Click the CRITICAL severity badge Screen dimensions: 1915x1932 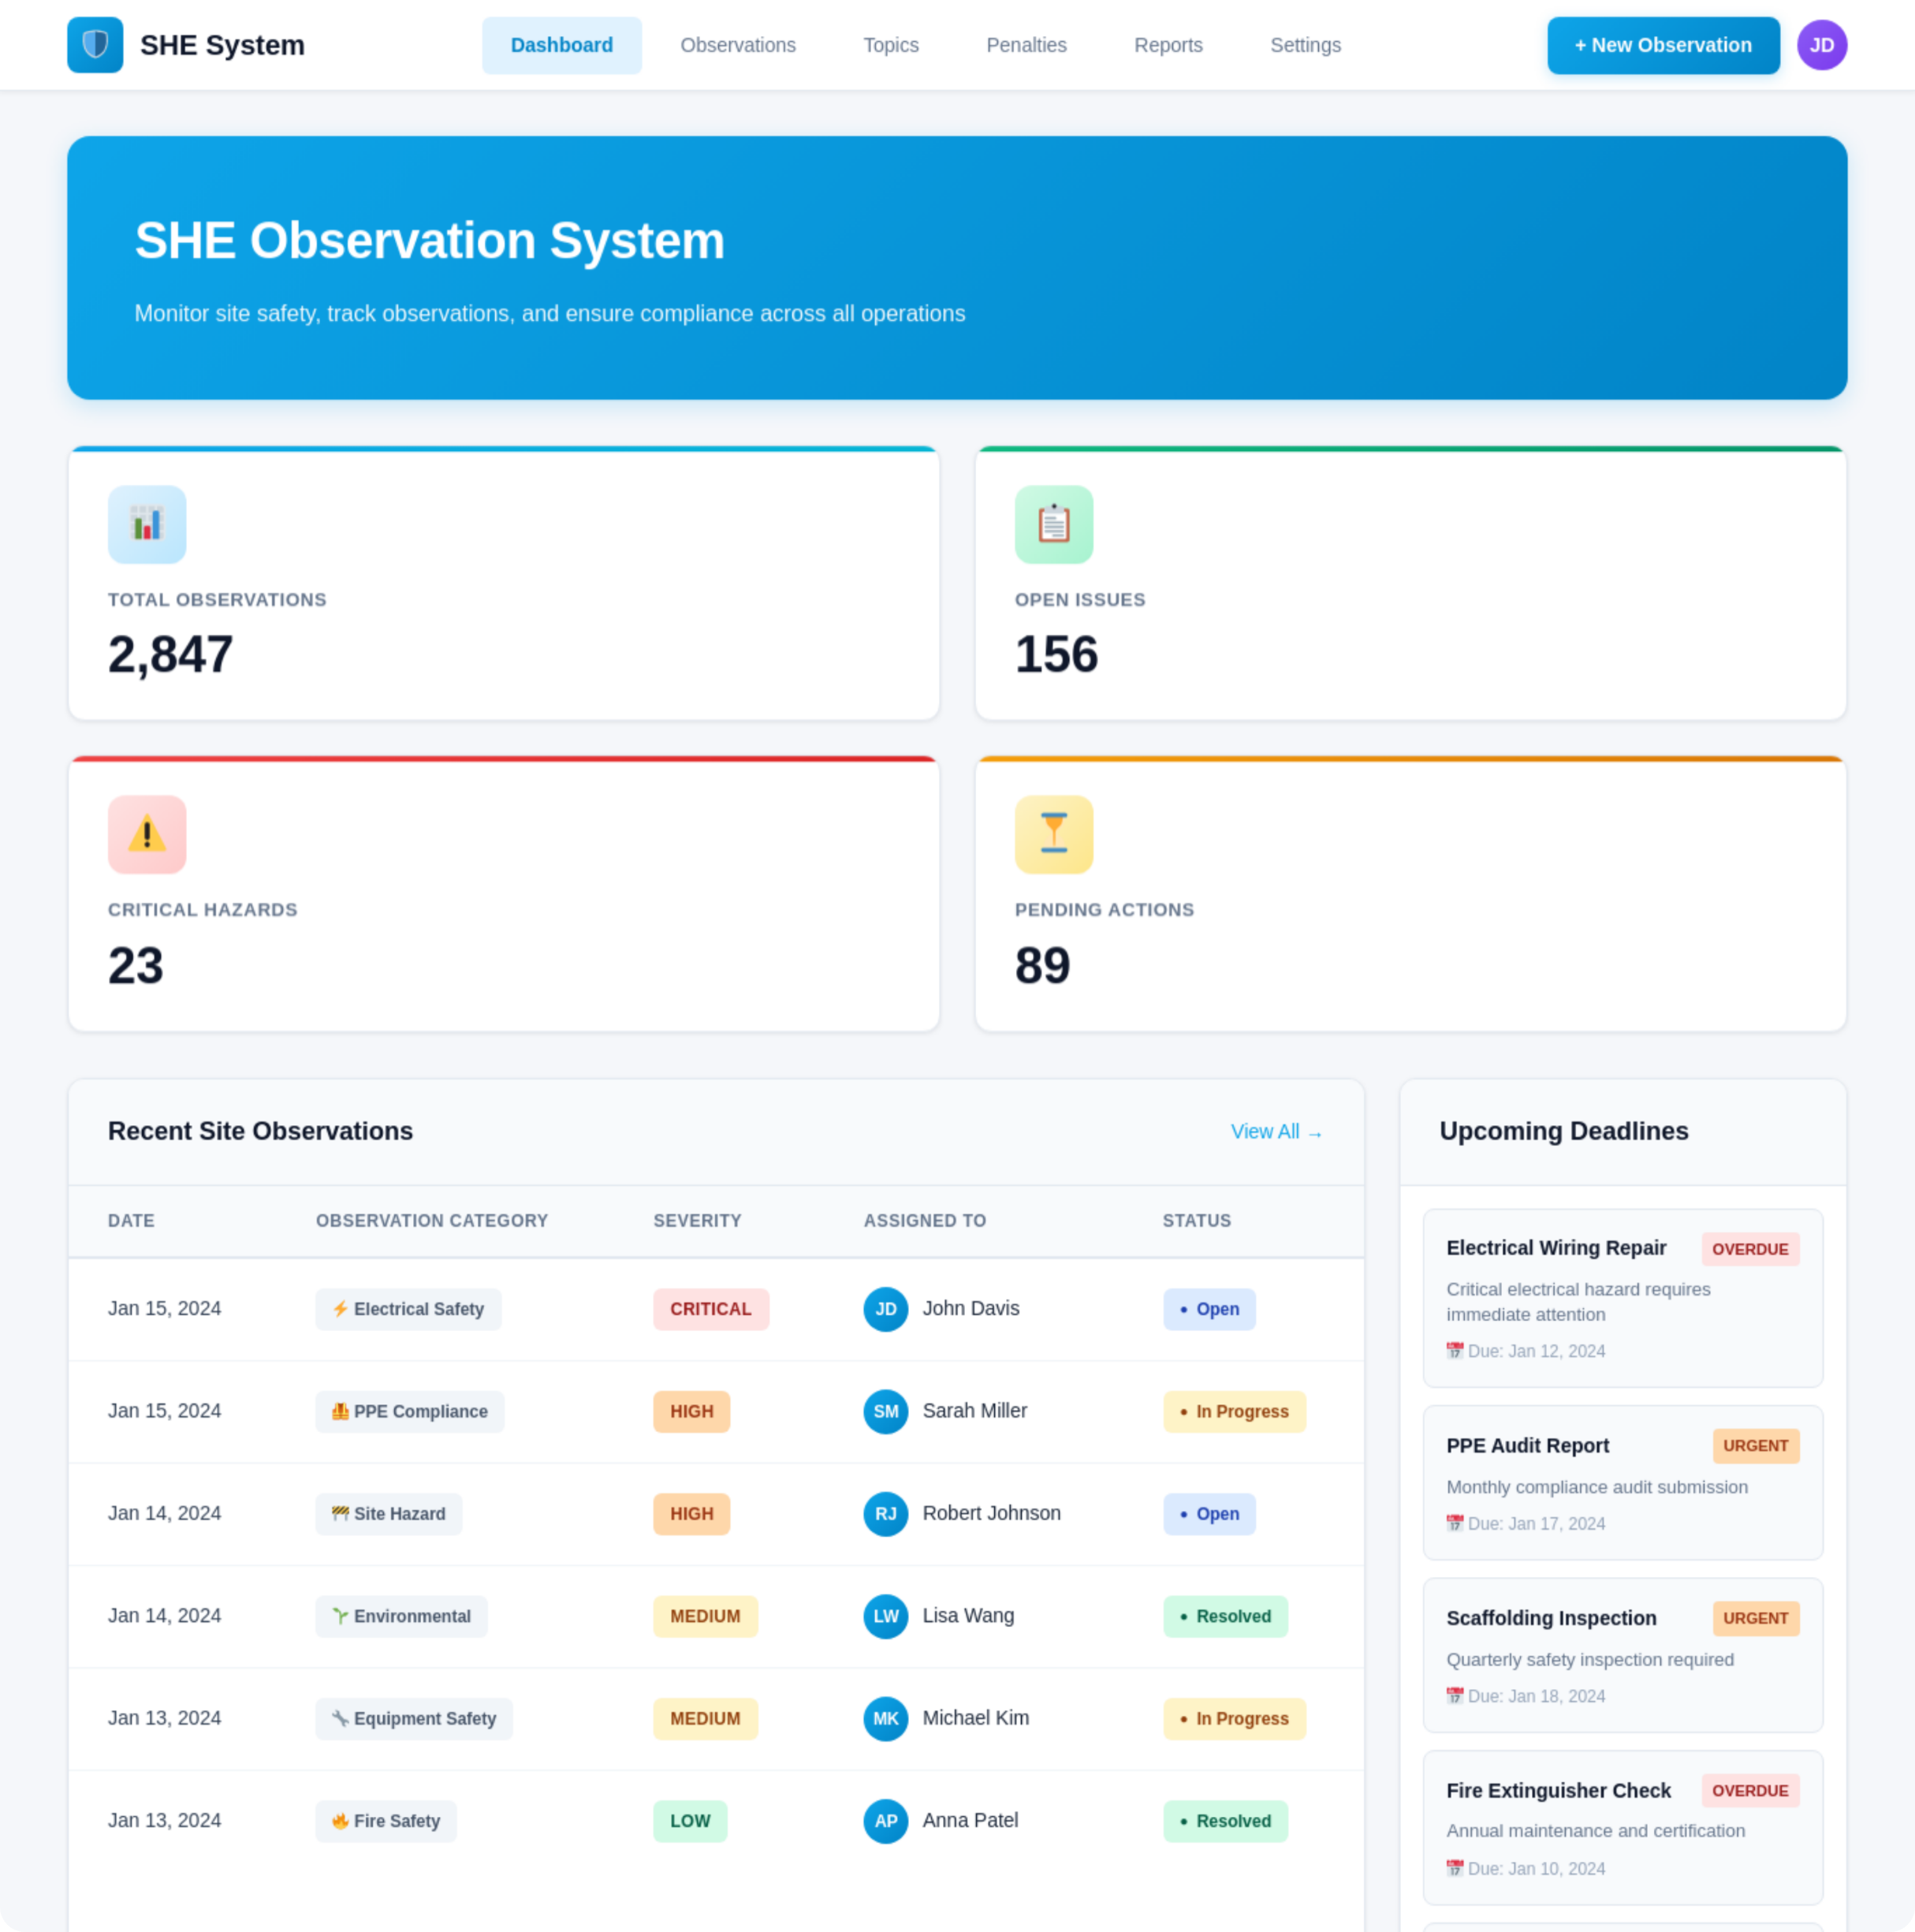pyautogui.click(x=710, y=1309)
